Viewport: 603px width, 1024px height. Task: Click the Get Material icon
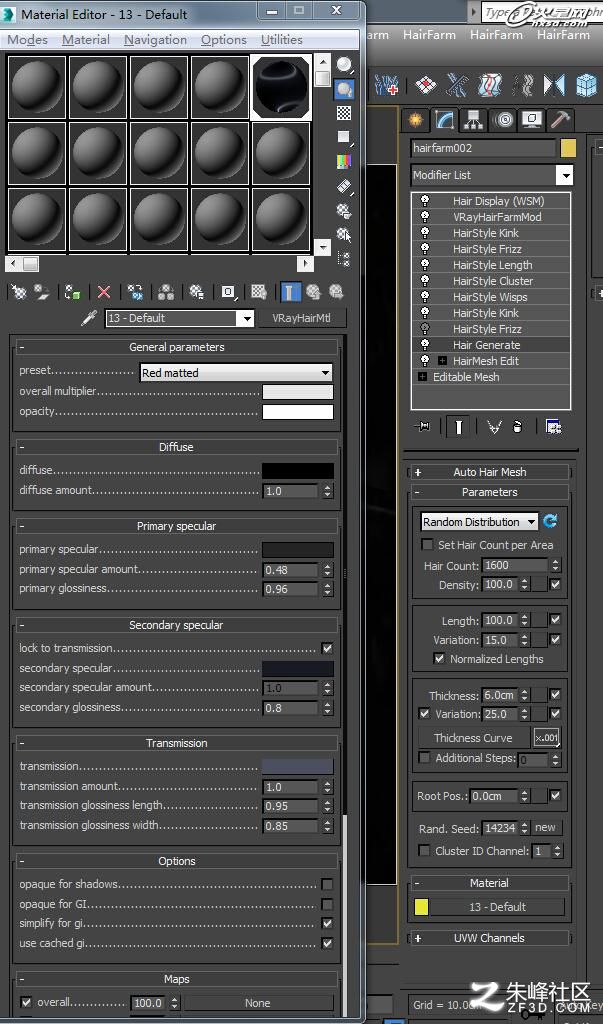[19, 292]
